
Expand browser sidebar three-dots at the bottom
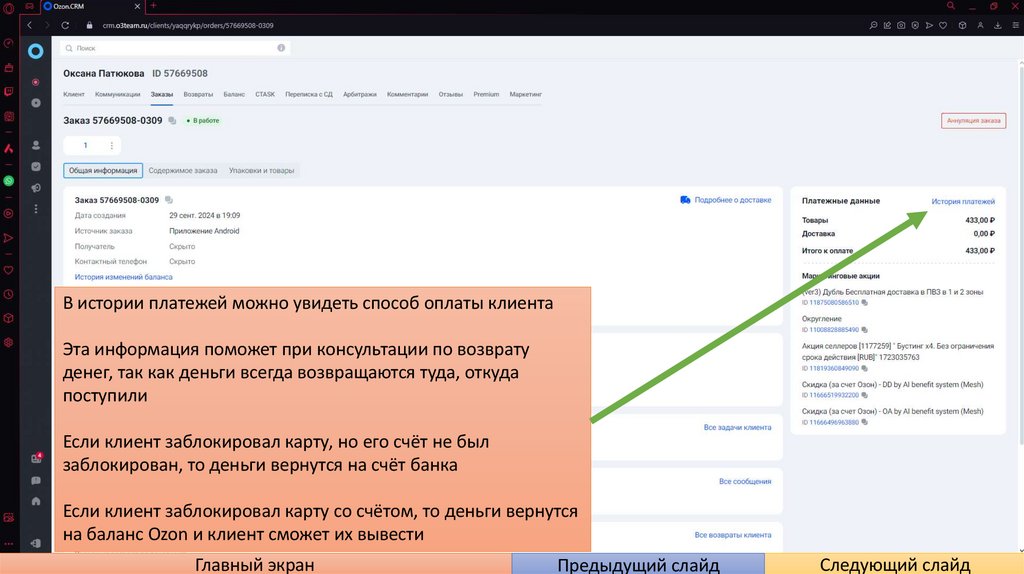8,543
